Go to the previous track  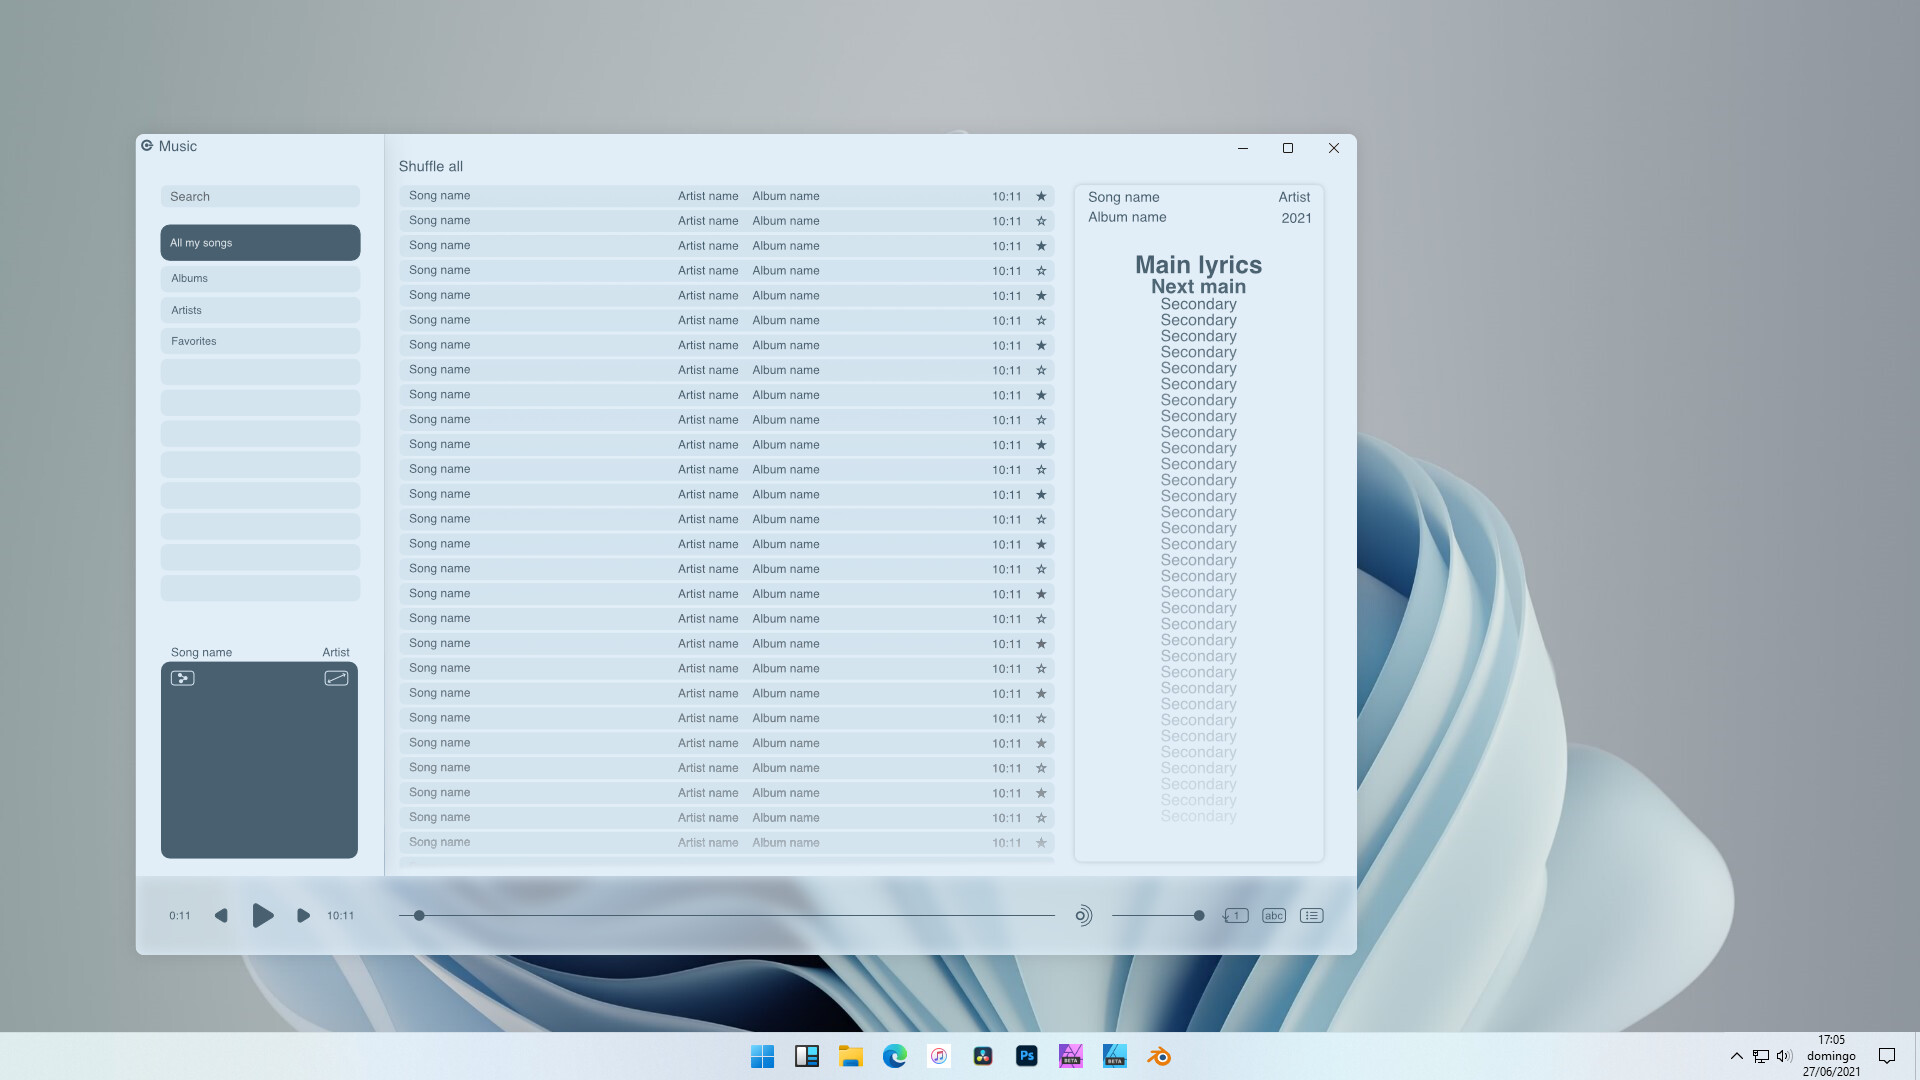(x=221, y=915)
